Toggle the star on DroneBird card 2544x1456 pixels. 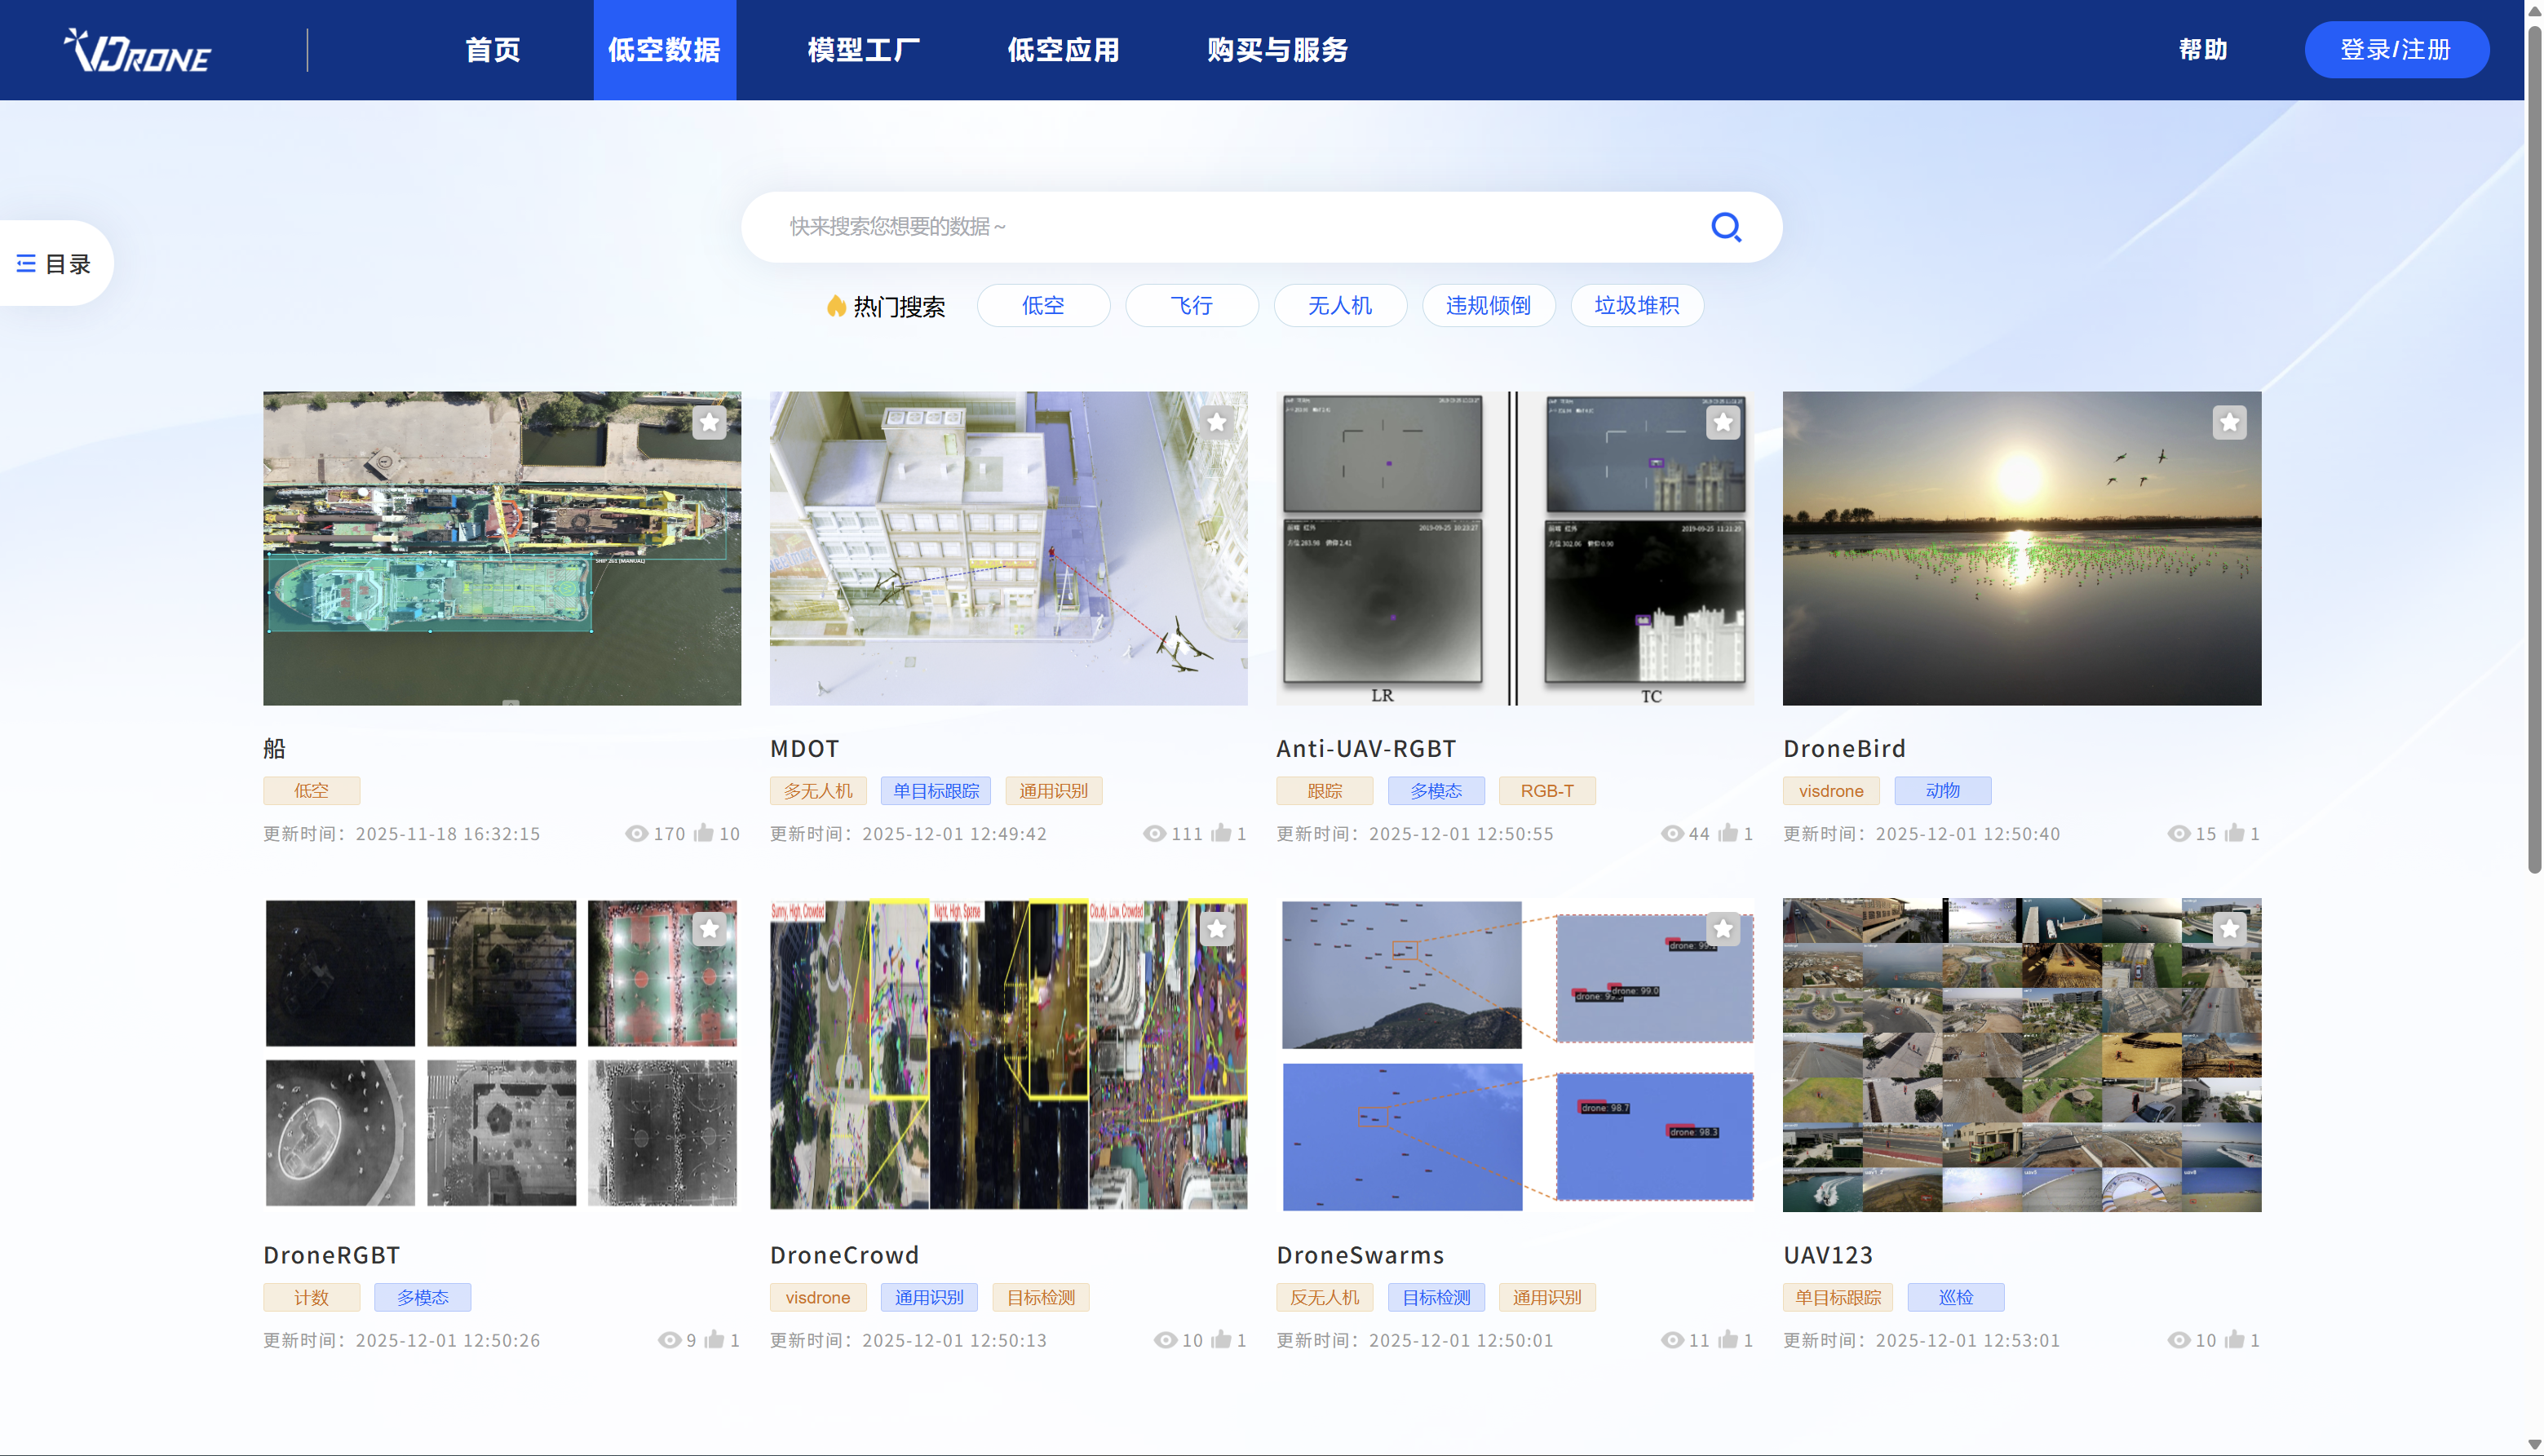tap(2229, 422)
